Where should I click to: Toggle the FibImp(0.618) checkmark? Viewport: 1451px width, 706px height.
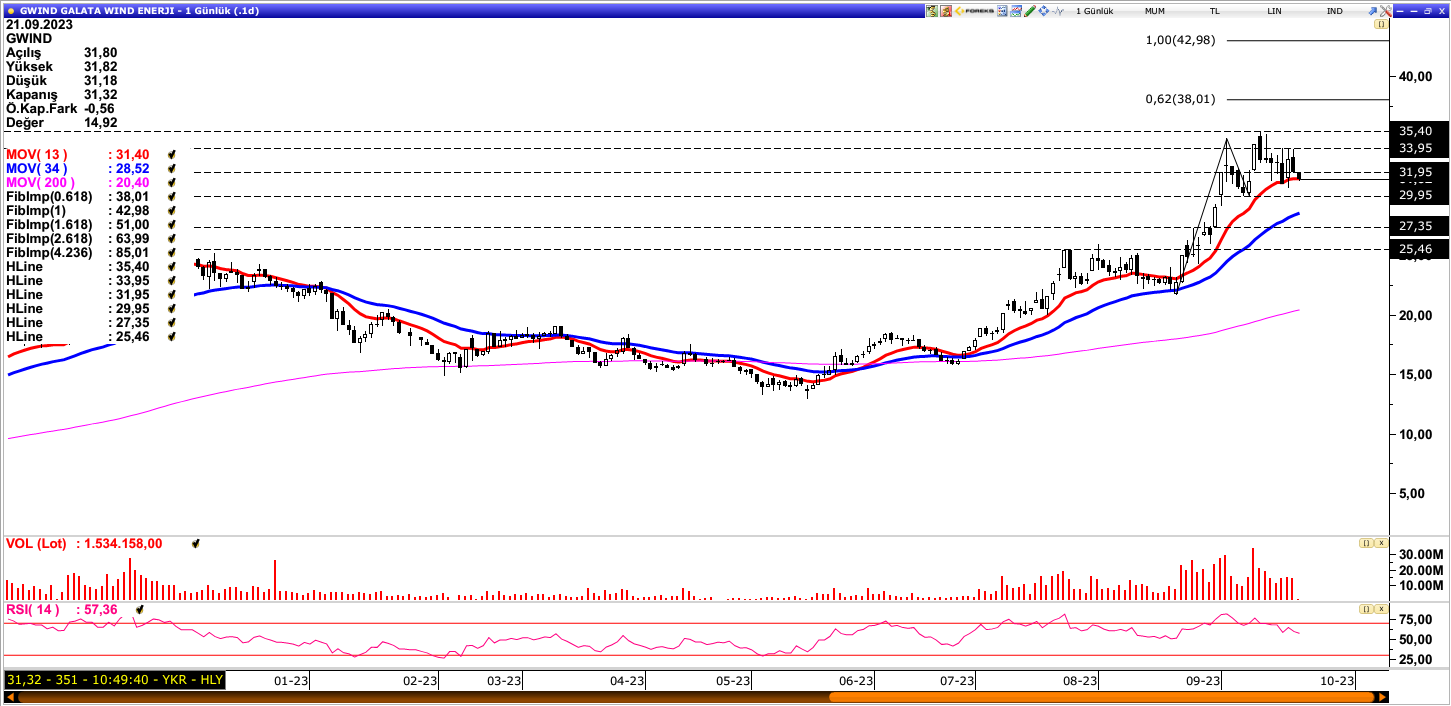tap(172, 197)
